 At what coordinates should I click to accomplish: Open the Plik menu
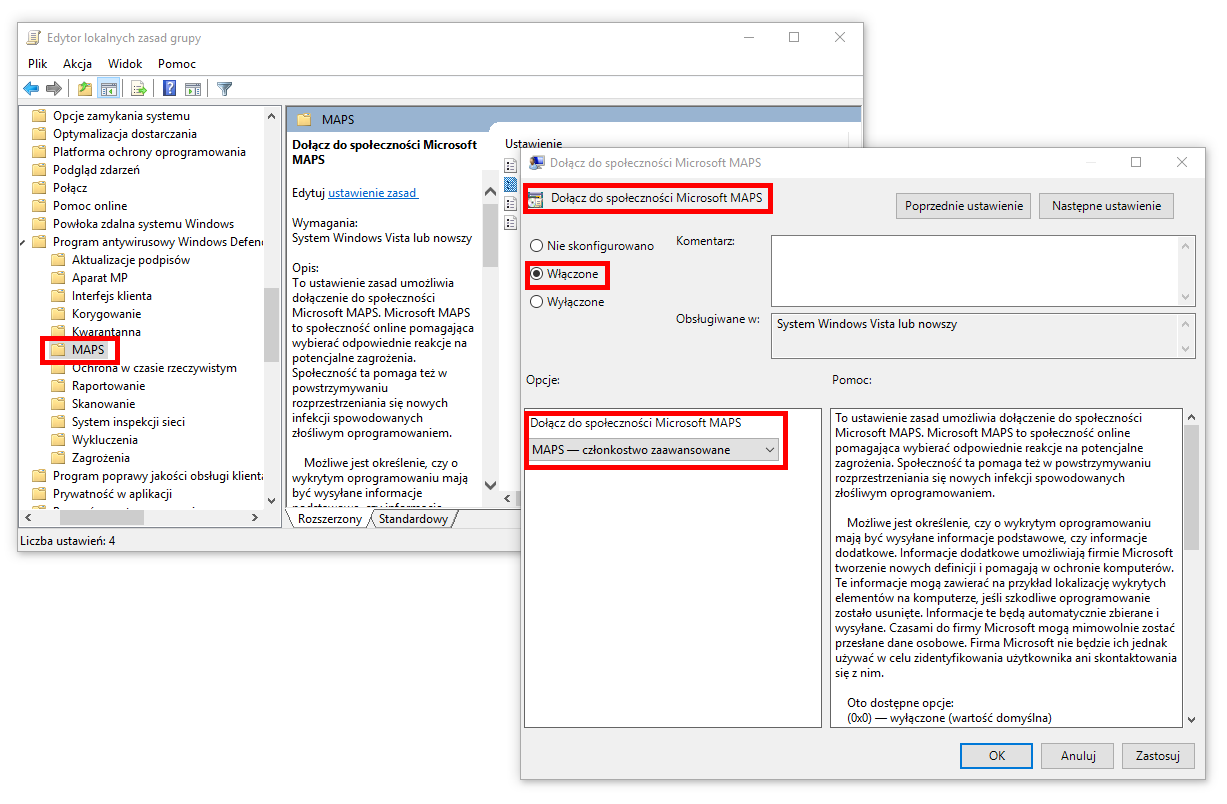coord(38,64)
